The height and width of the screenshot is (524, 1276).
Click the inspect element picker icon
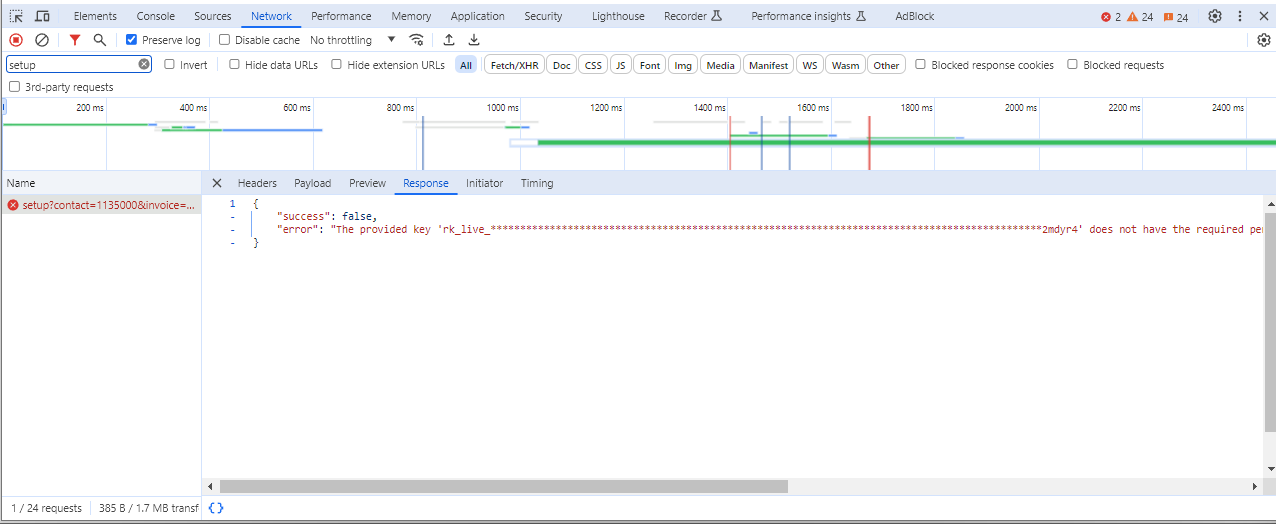(16, 16)
